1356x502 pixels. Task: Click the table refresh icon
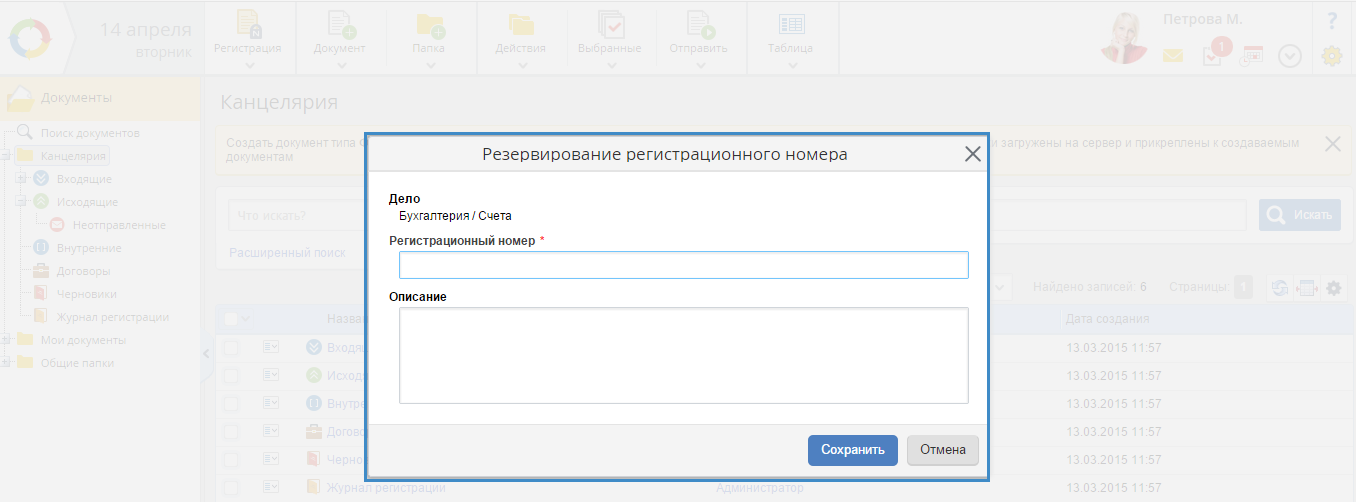click(x=1279, y=288)
